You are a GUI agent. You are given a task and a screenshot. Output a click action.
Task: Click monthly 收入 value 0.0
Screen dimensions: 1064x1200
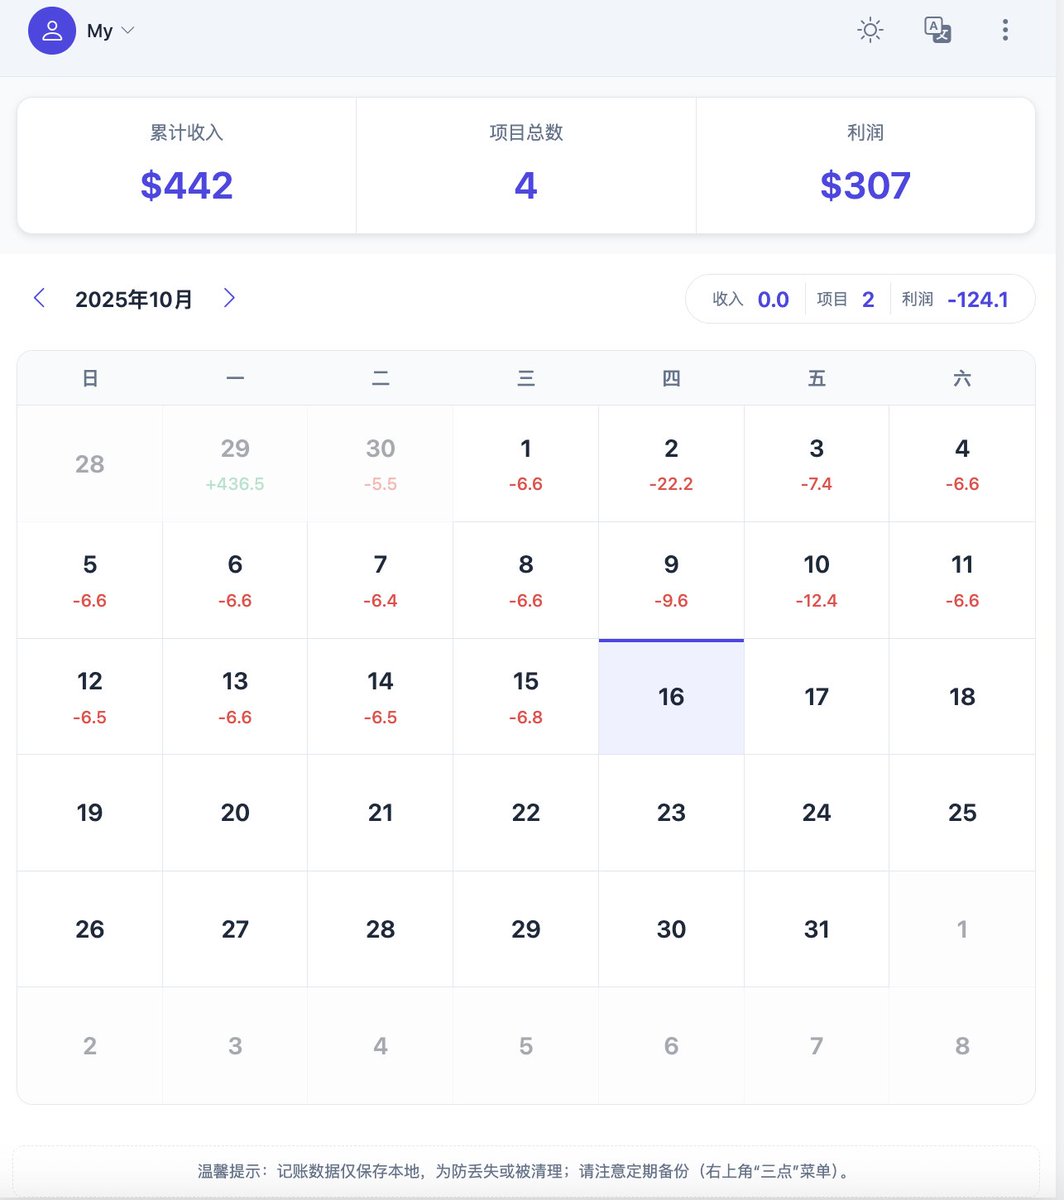[773, 299]
